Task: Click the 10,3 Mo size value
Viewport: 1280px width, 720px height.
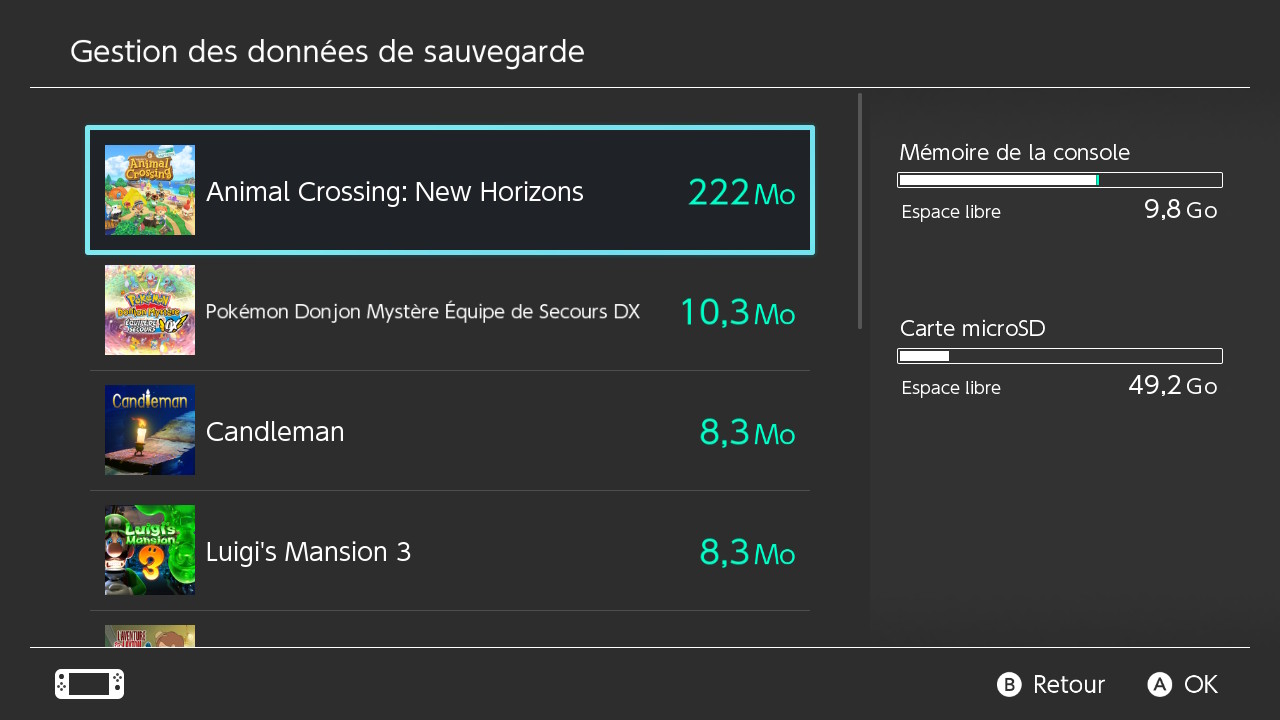Action: (737, 312)
